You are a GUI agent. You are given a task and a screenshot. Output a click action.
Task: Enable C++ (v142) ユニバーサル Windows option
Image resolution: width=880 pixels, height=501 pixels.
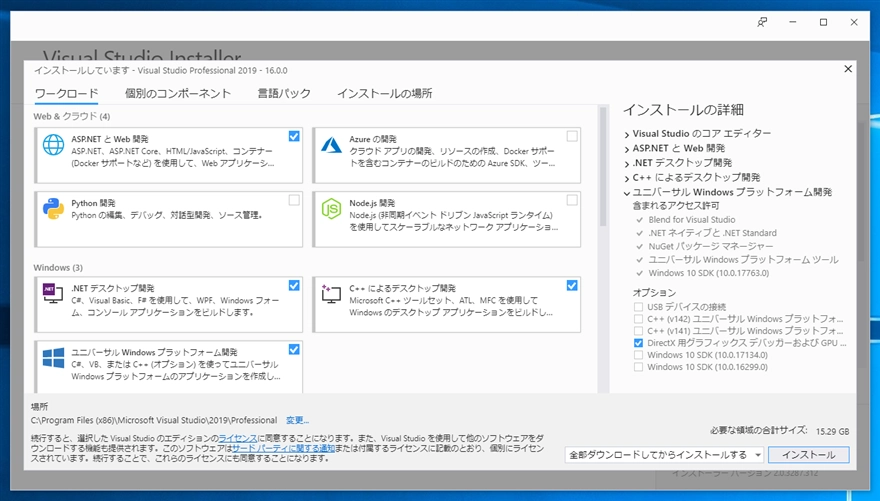(638, 319)
